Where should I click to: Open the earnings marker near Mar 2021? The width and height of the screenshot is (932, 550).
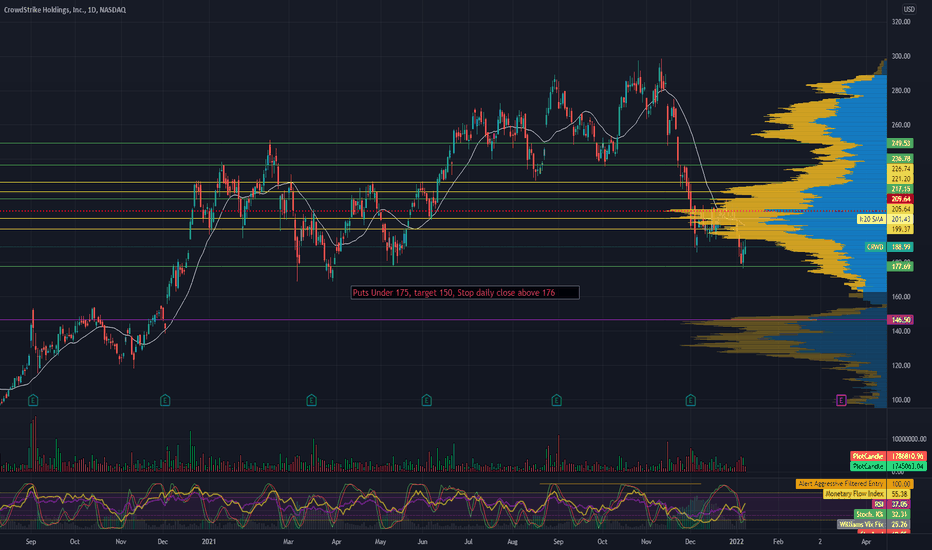click(311, 400)
